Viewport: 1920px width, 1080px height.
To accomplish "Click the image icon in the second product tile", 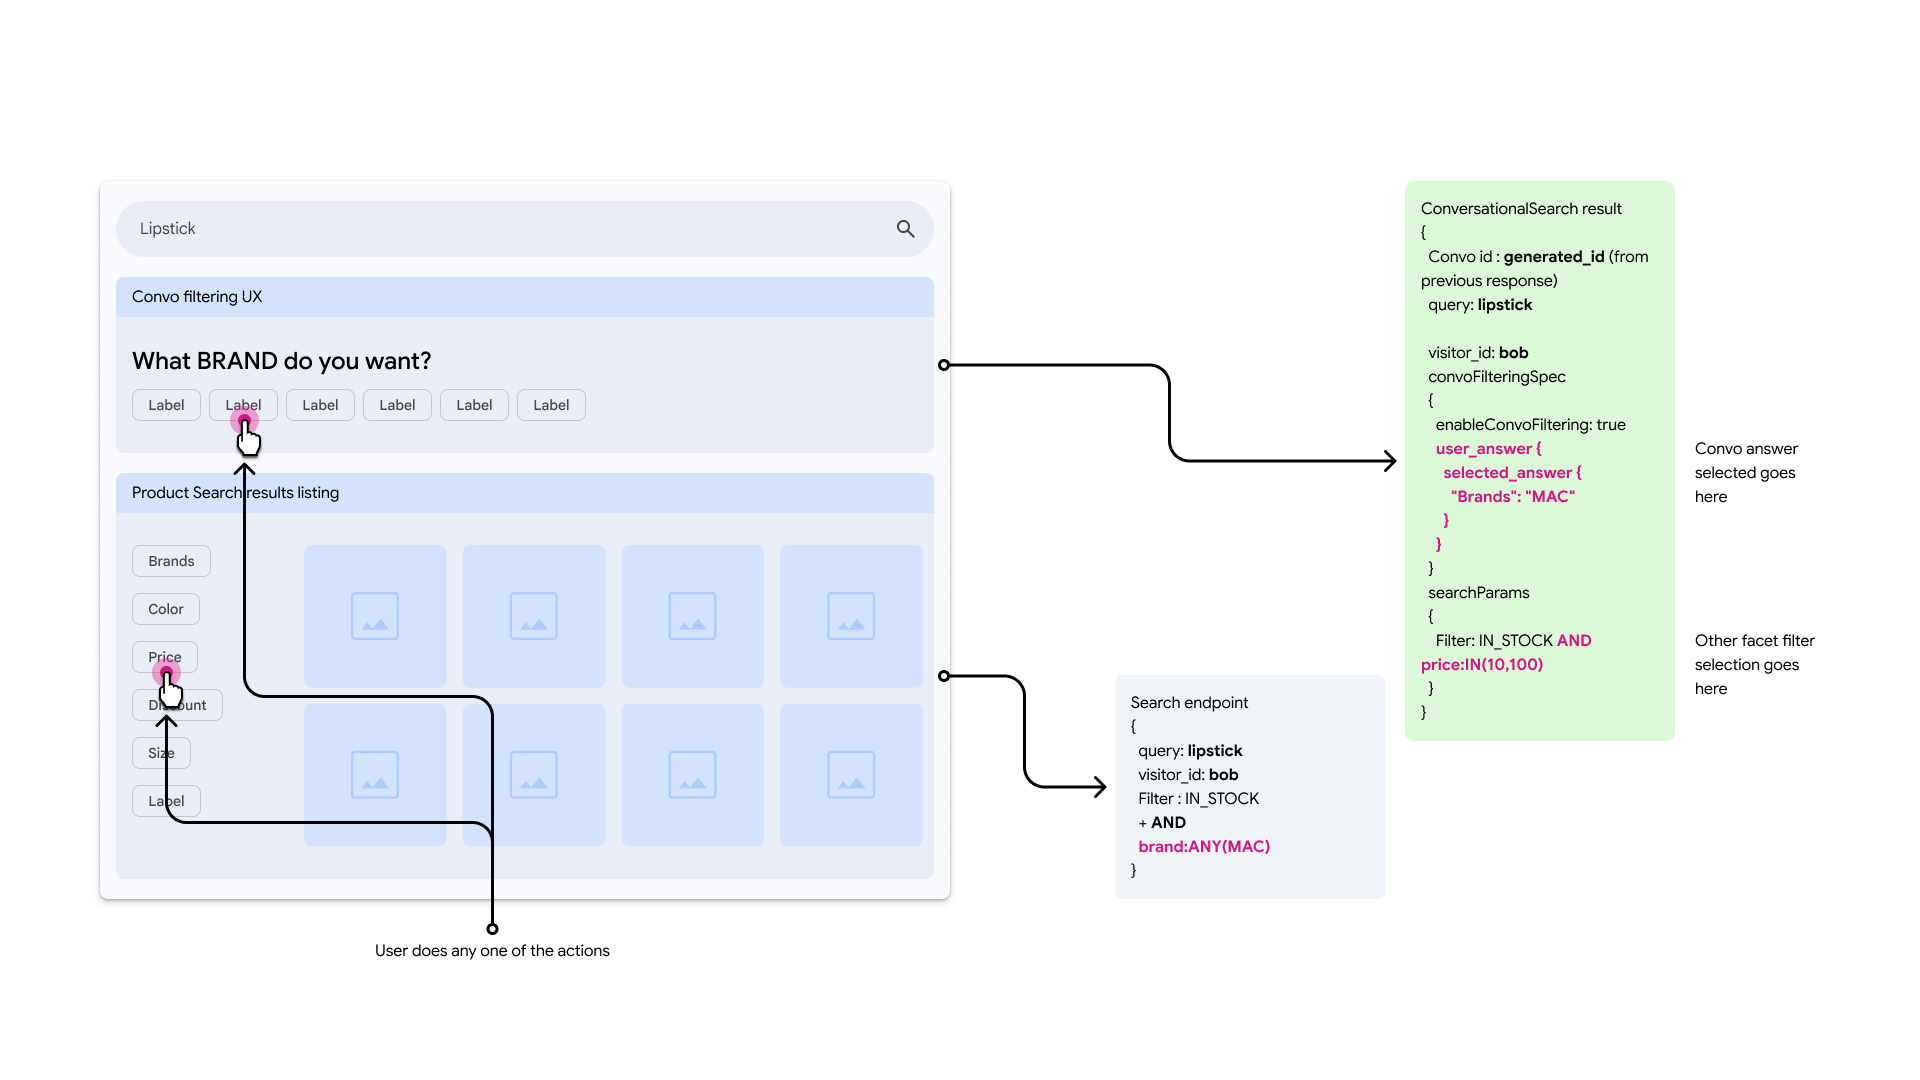I will [533, 616].
